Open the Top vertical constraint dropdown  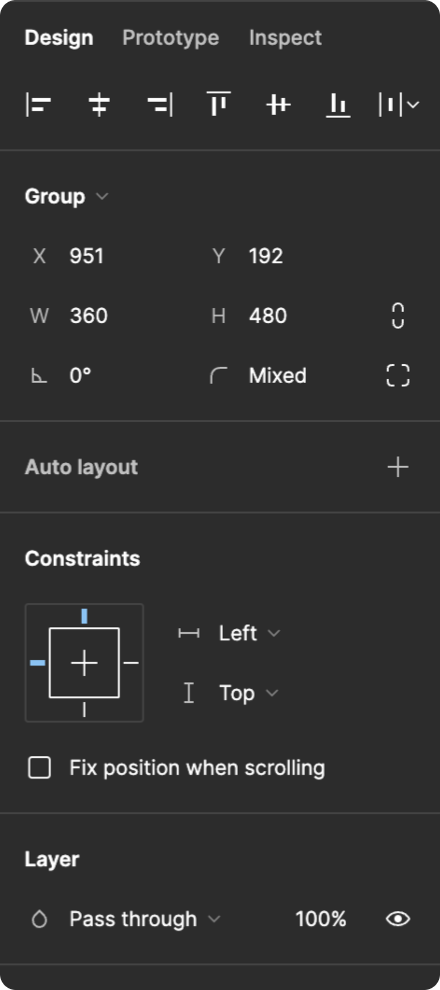pos(248,693)
